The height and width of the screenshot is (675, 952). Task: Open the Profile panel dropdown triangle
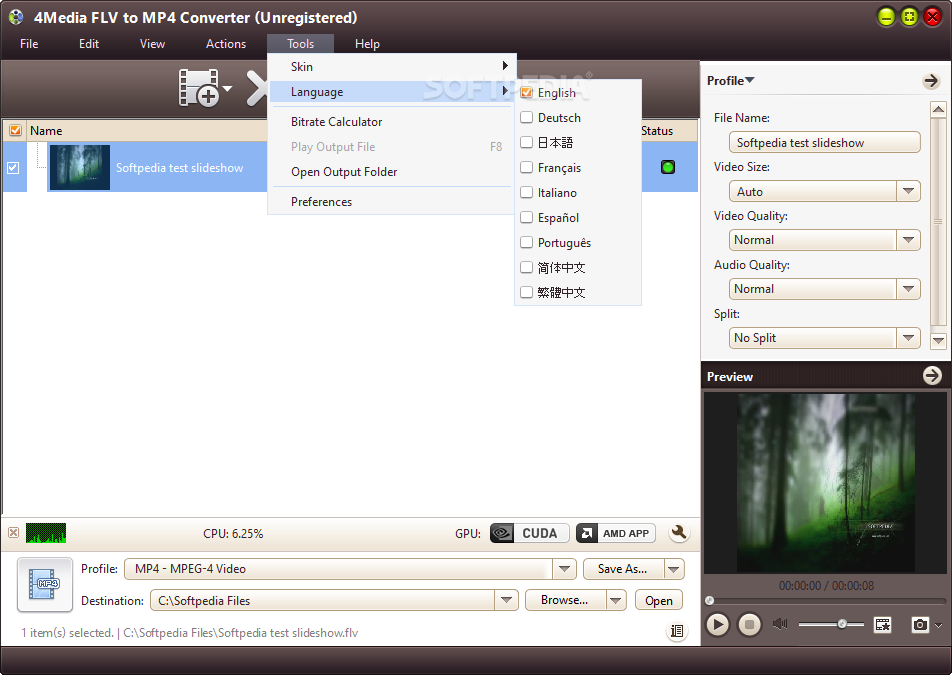(750, 80)
